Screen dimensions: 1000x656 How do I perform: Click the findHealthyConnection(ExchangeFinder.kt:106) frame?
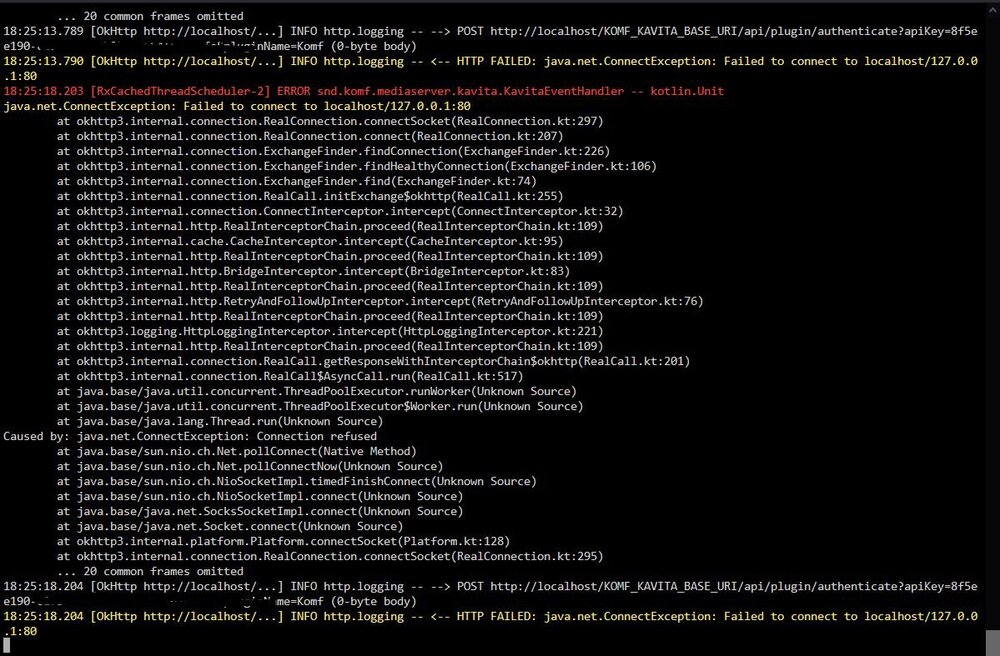pyautogui.click(x=357, y=166)
